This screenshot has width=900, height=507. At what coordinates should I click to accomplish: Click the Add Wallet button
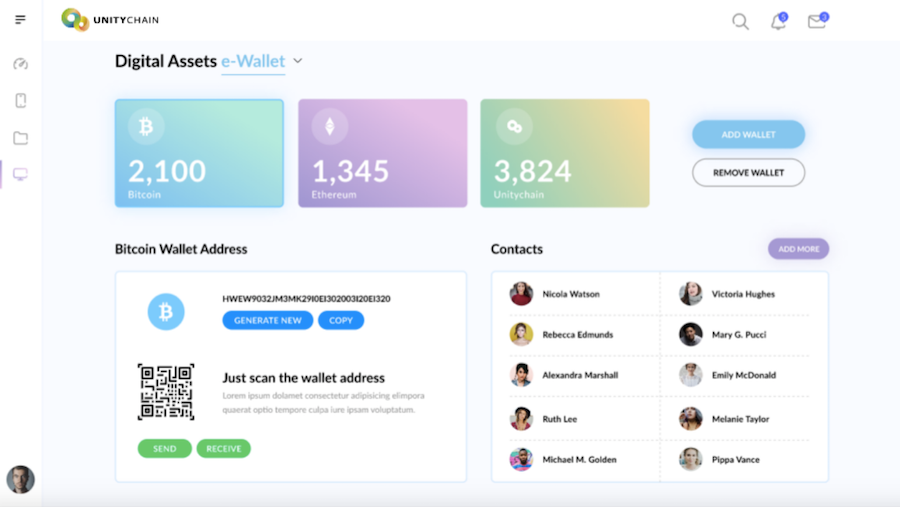coord(748,134)
